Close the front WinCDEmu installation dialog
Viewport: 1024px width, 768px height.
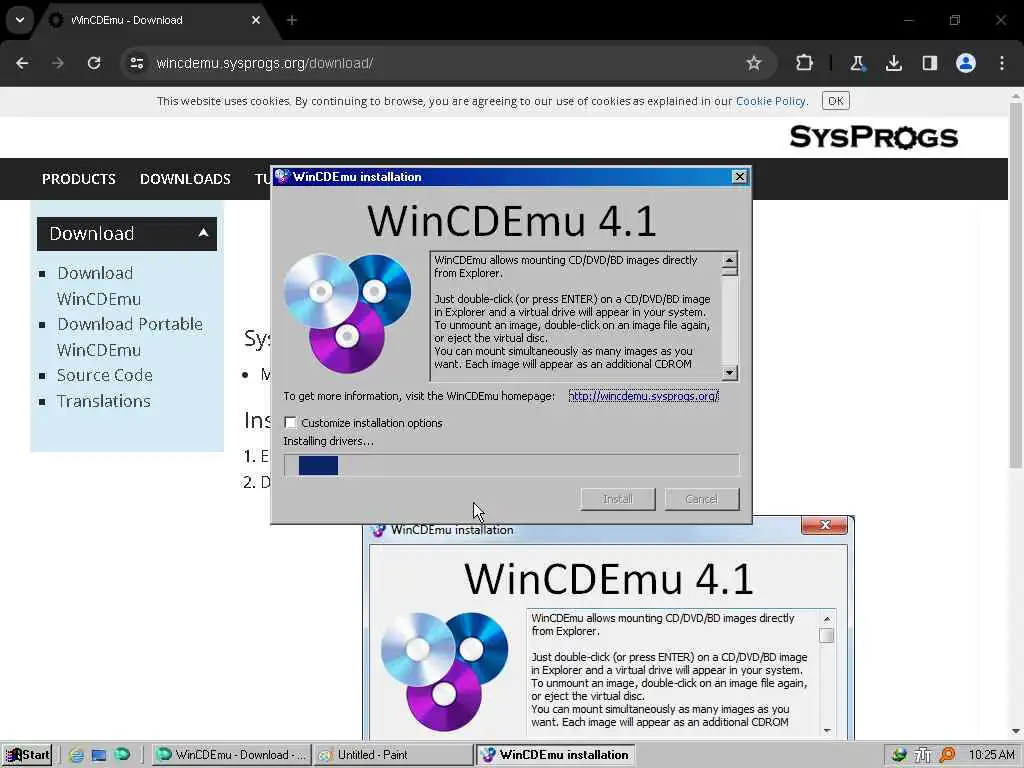739,176
